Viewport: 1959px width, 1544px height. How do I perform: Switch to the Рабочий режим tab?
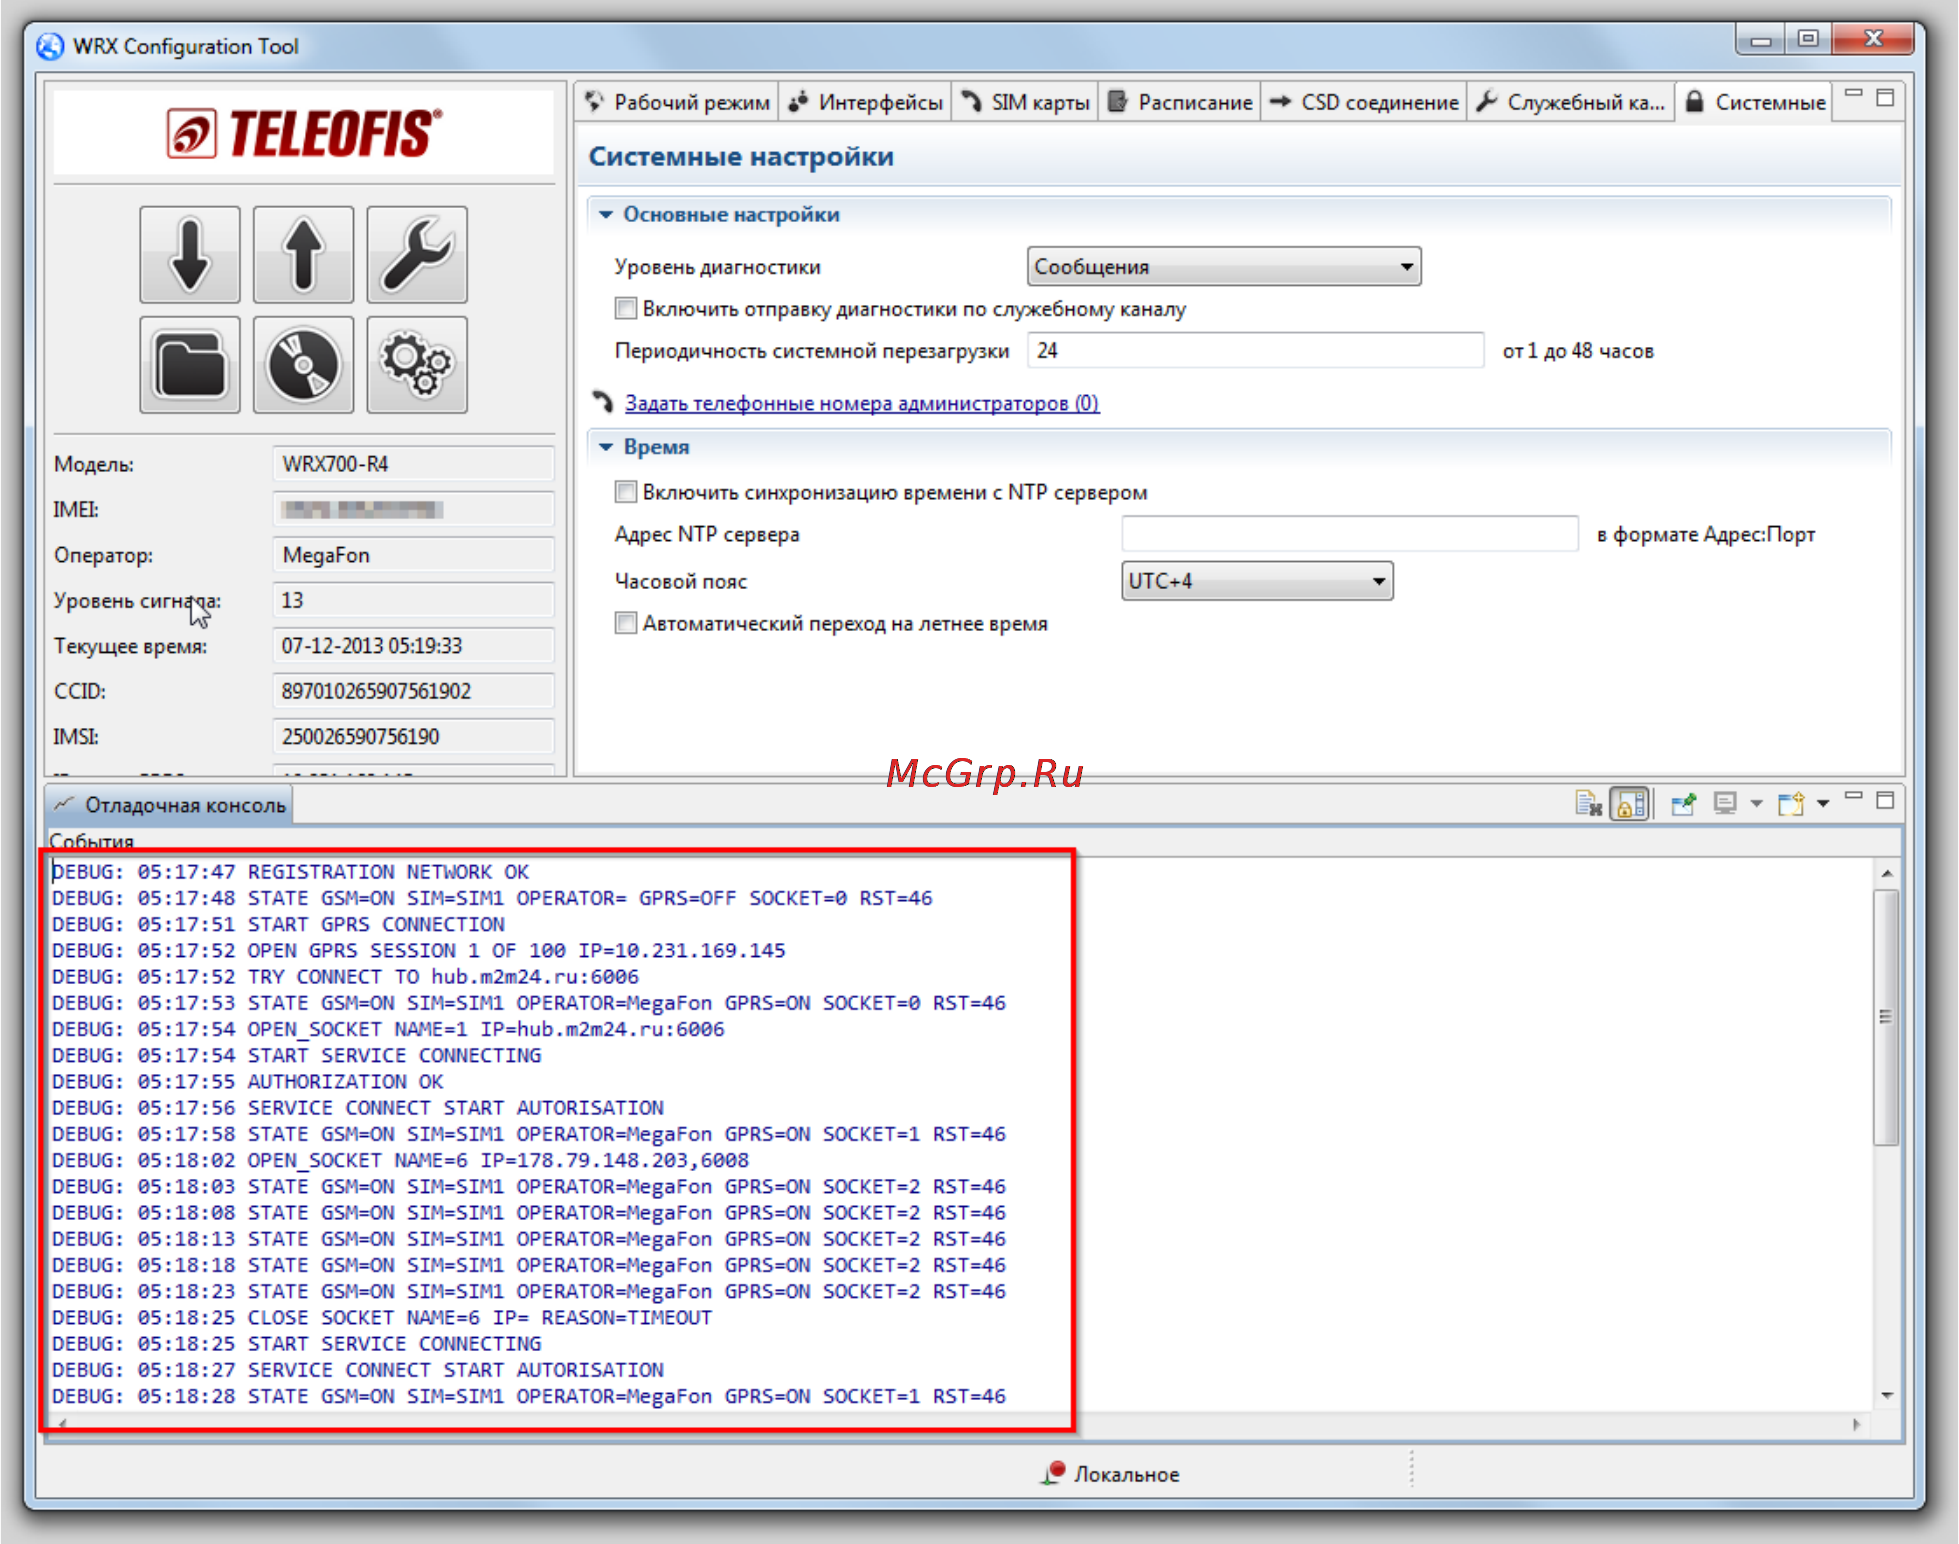[678, 102]
